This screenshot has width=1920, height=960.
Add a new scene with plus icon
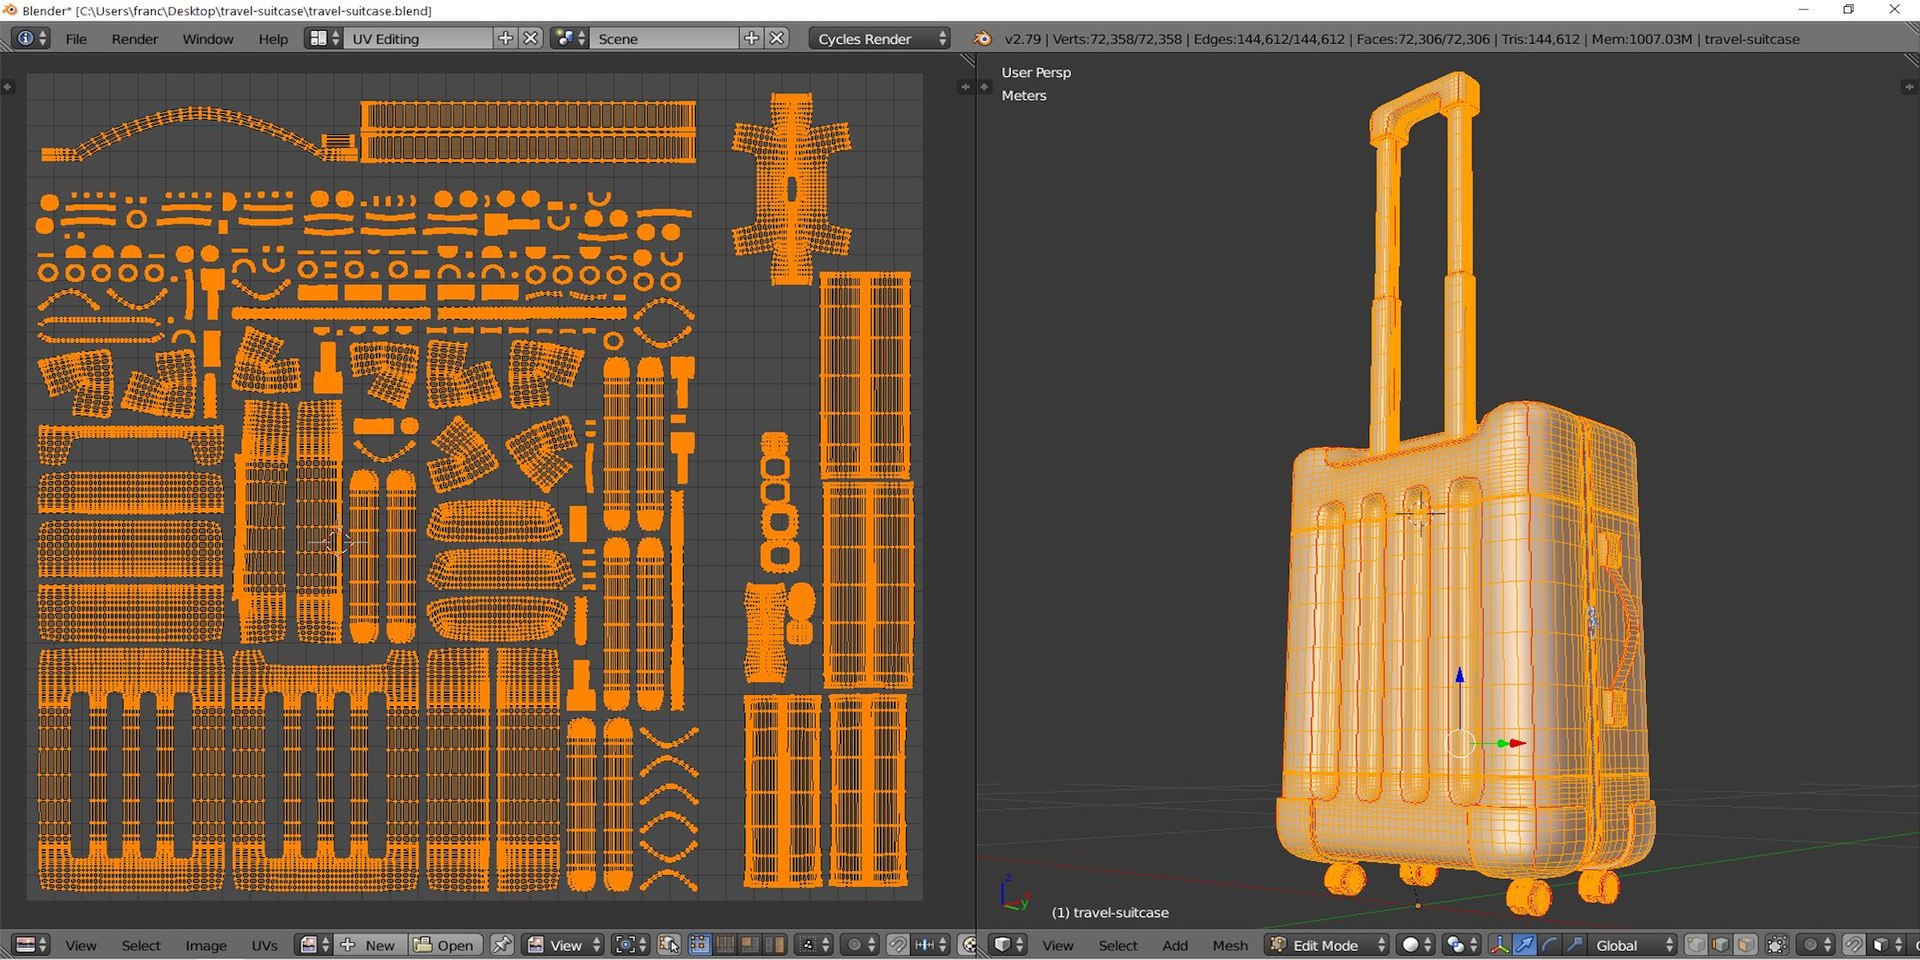[x=752, y=38]
